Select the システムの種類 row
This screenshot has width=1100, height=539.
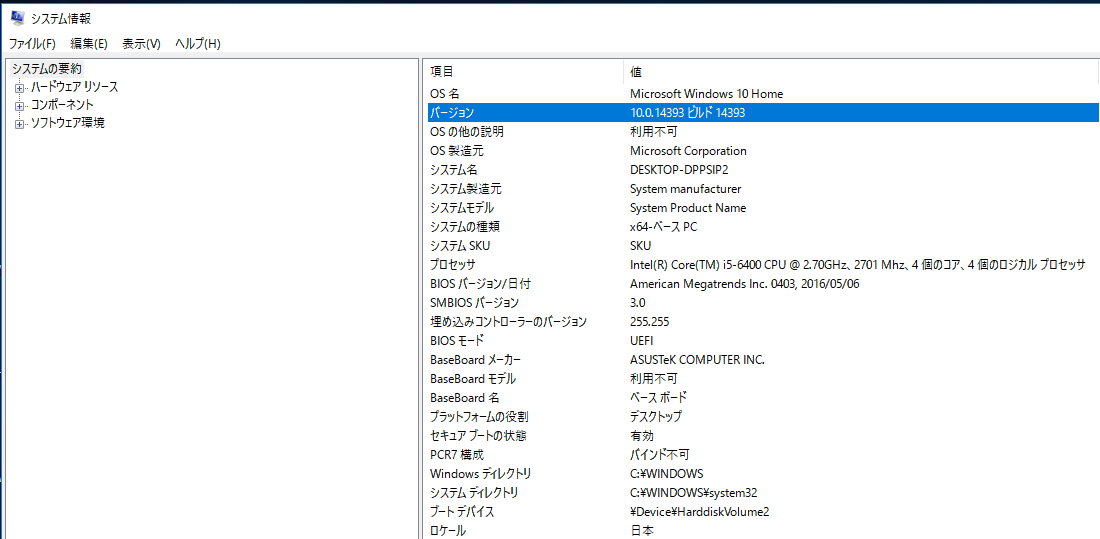click(763, 227)
